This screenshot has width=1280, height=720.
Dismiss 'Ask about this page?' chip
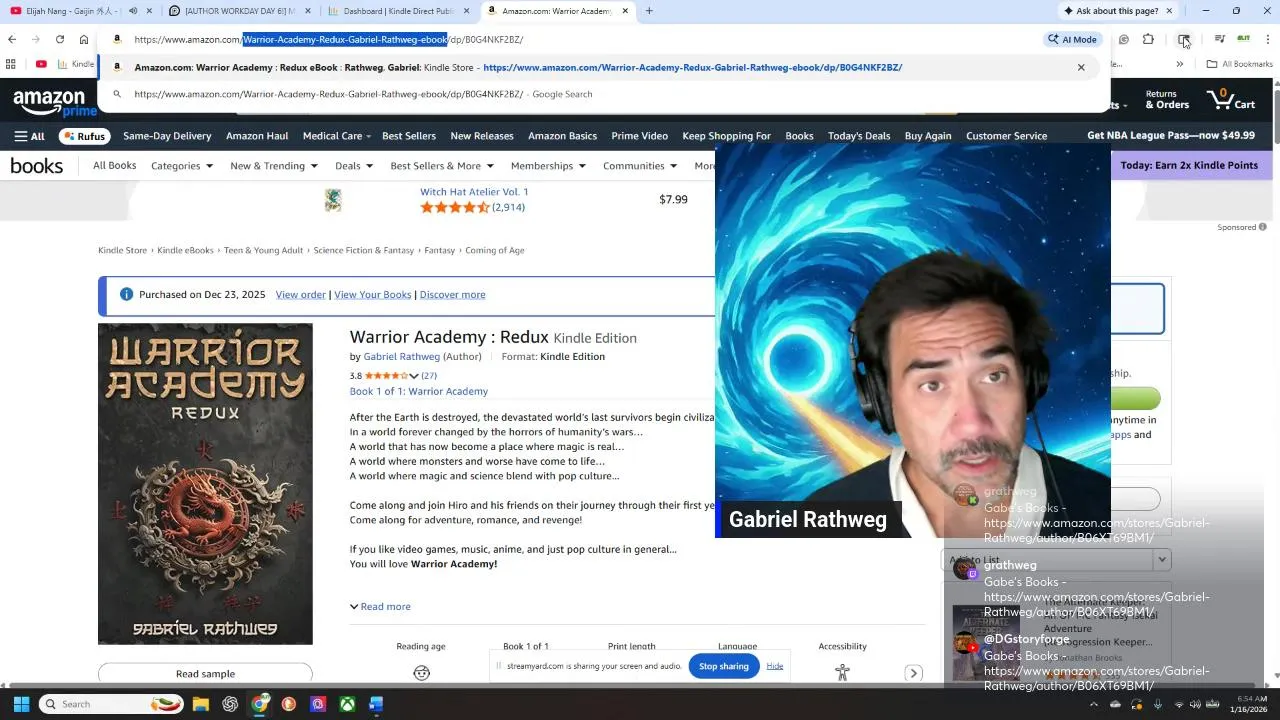click(x=1169, y=11)
